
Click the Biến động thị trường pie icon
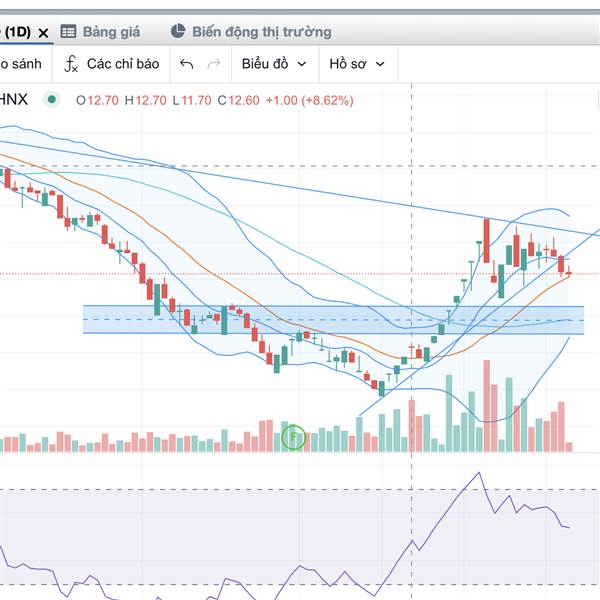178,31
